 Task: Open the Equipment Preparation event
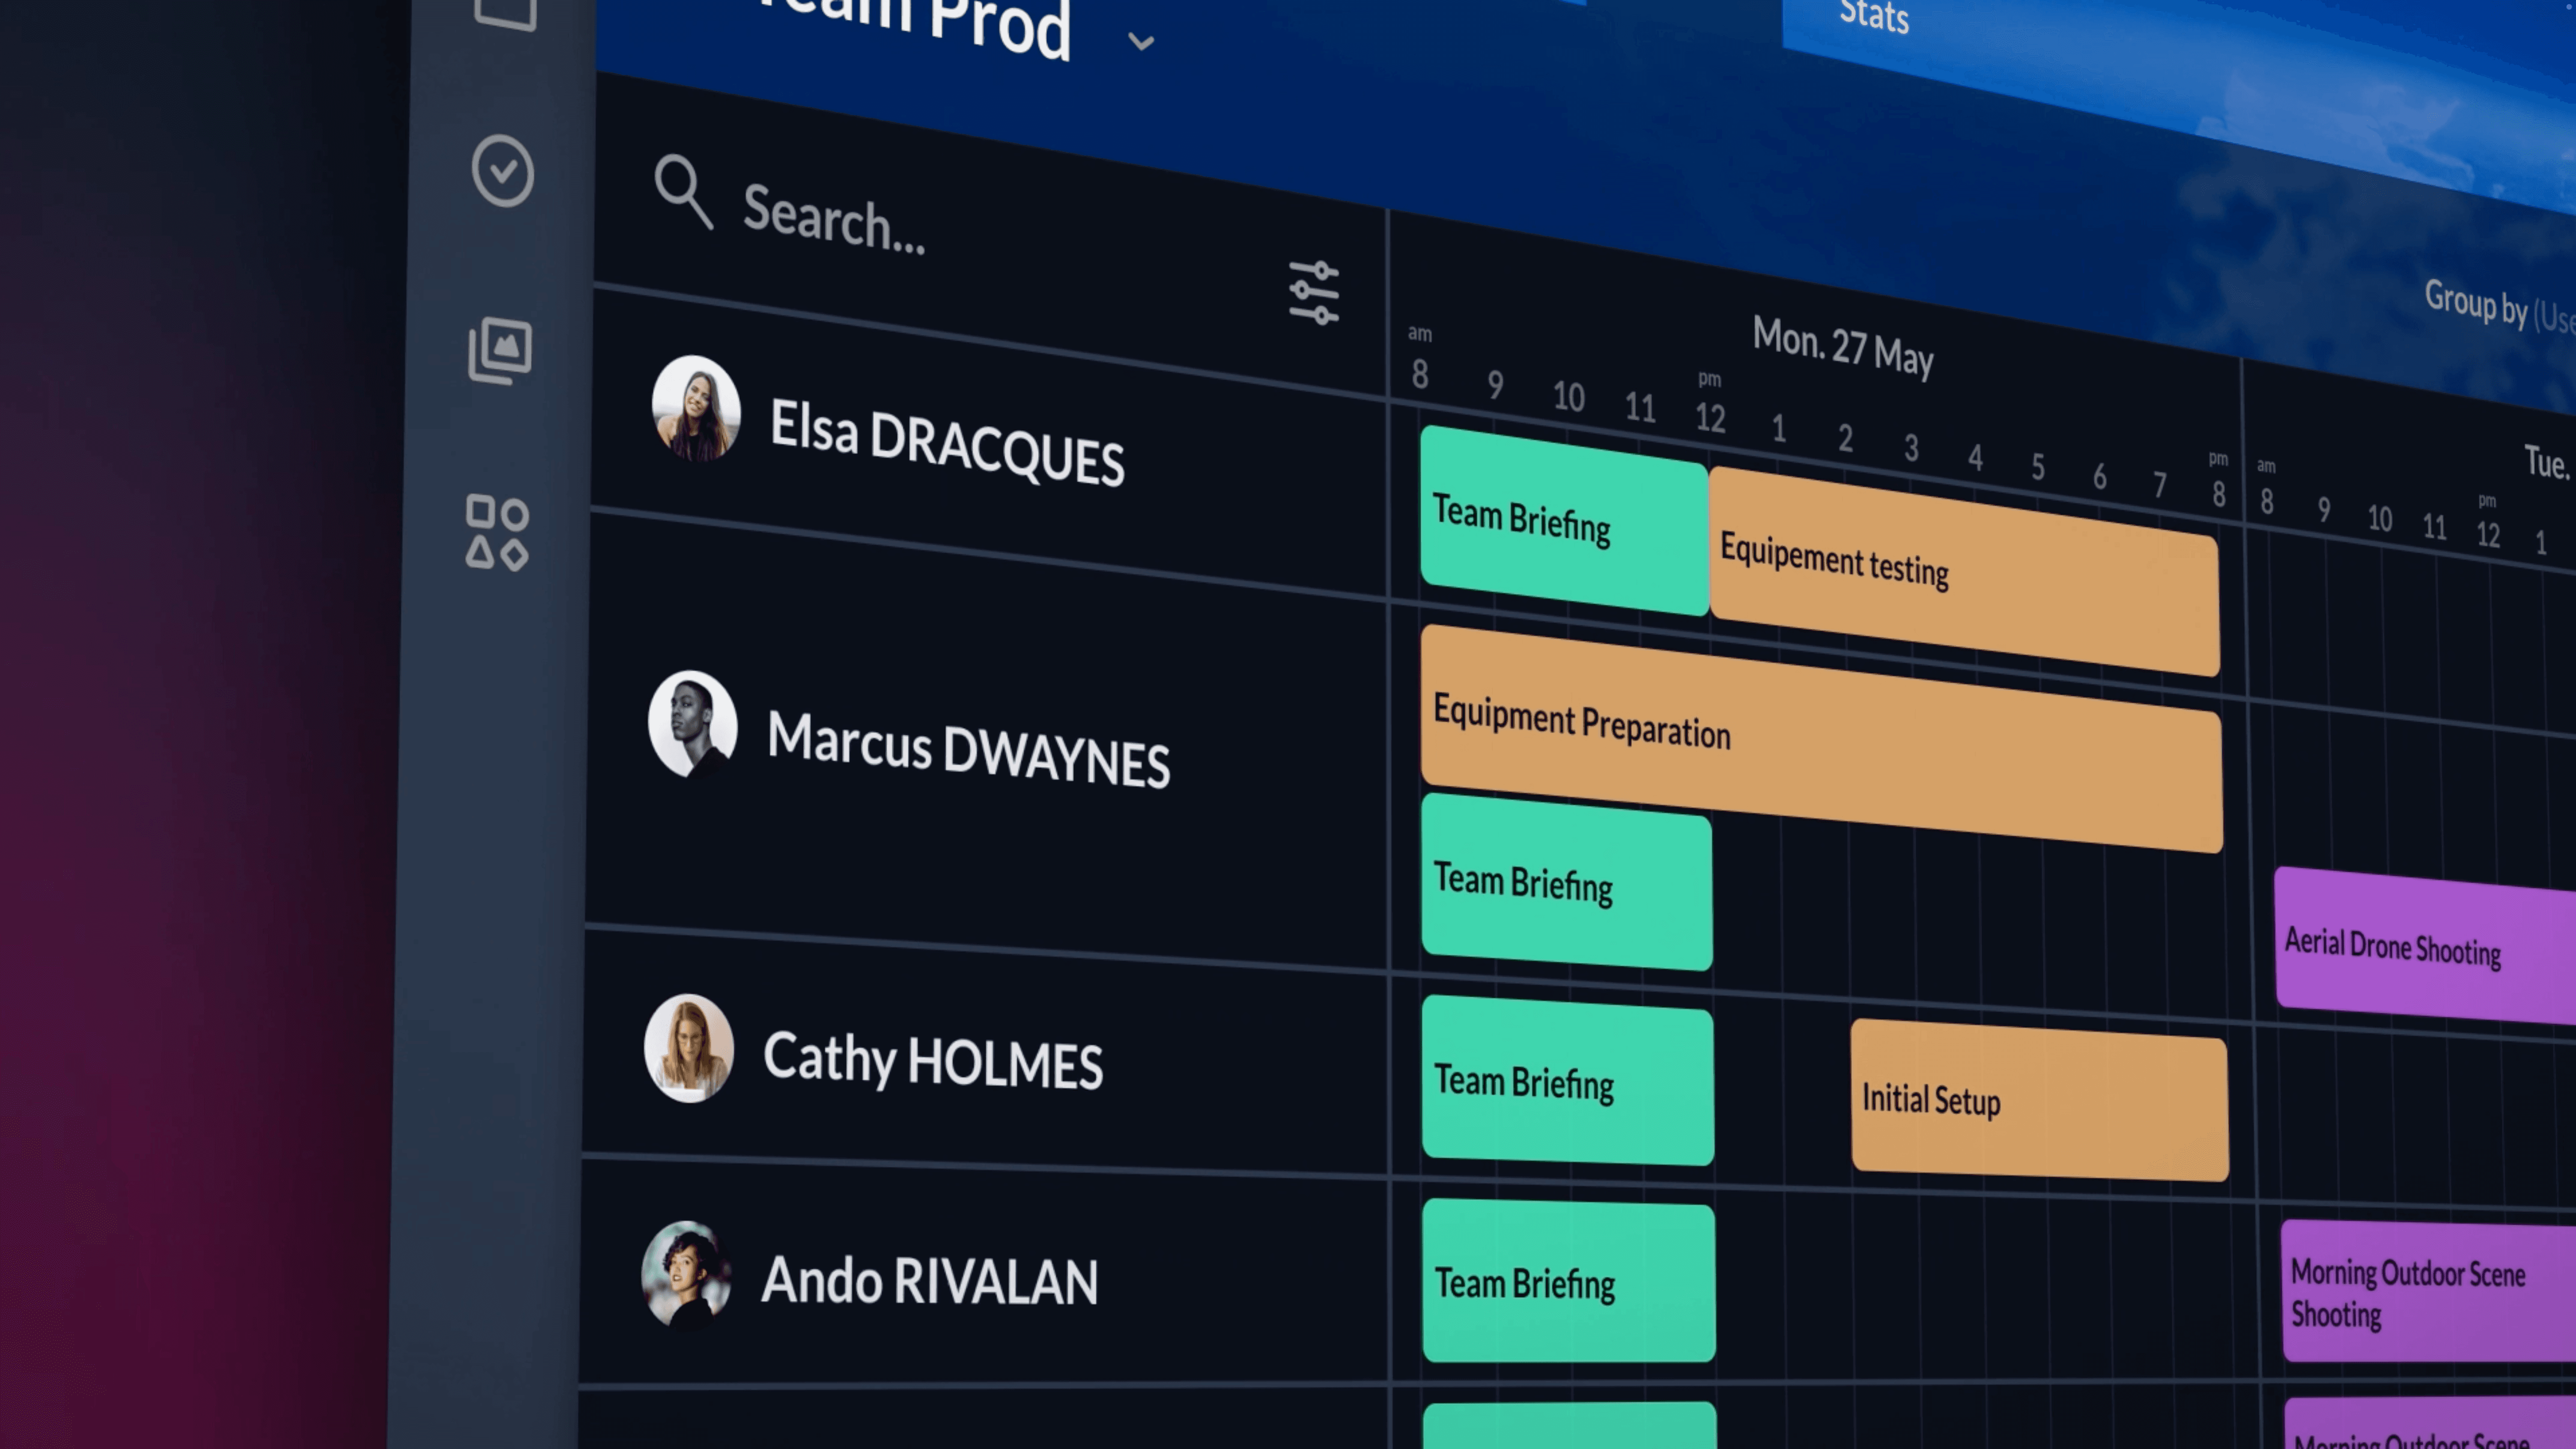coord(1821,739)
